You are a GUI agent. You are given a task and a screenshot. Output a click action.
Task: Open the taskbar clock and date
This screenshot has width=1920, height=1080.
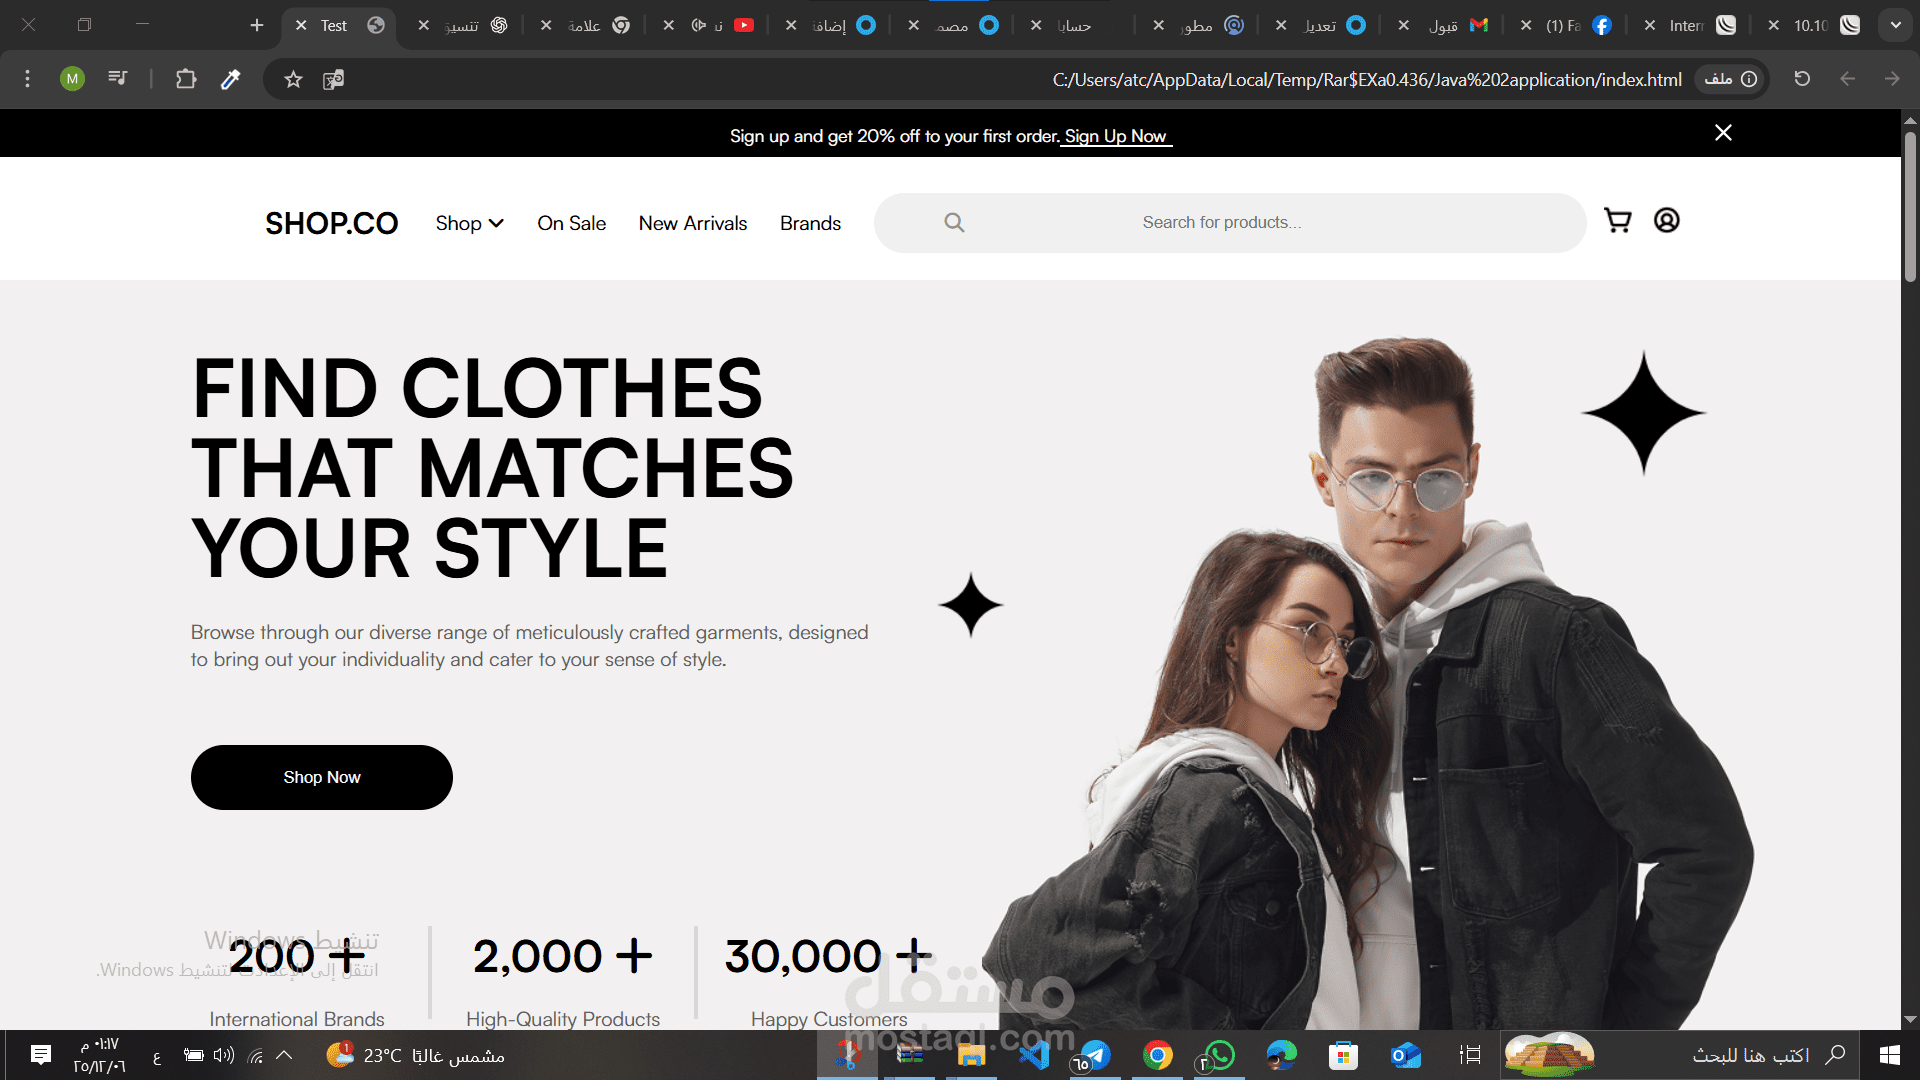point(99,1055)
